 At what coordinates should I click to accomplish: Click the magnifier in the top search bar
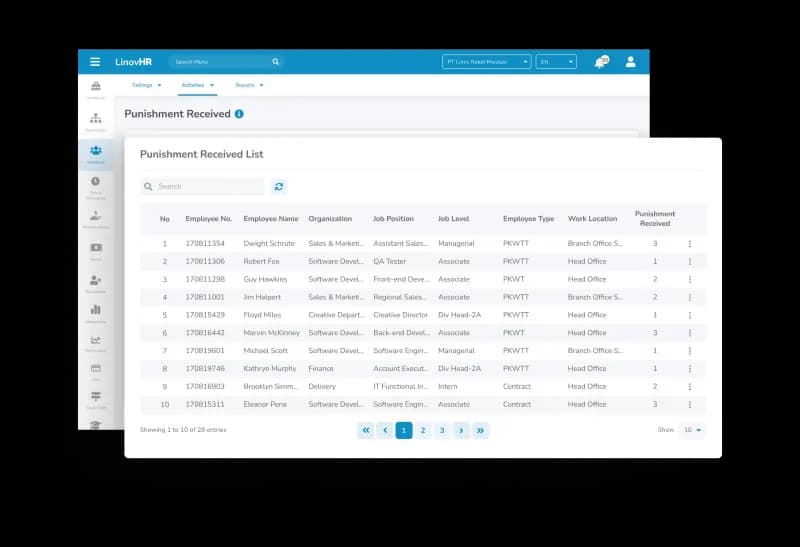coord(276,62)
